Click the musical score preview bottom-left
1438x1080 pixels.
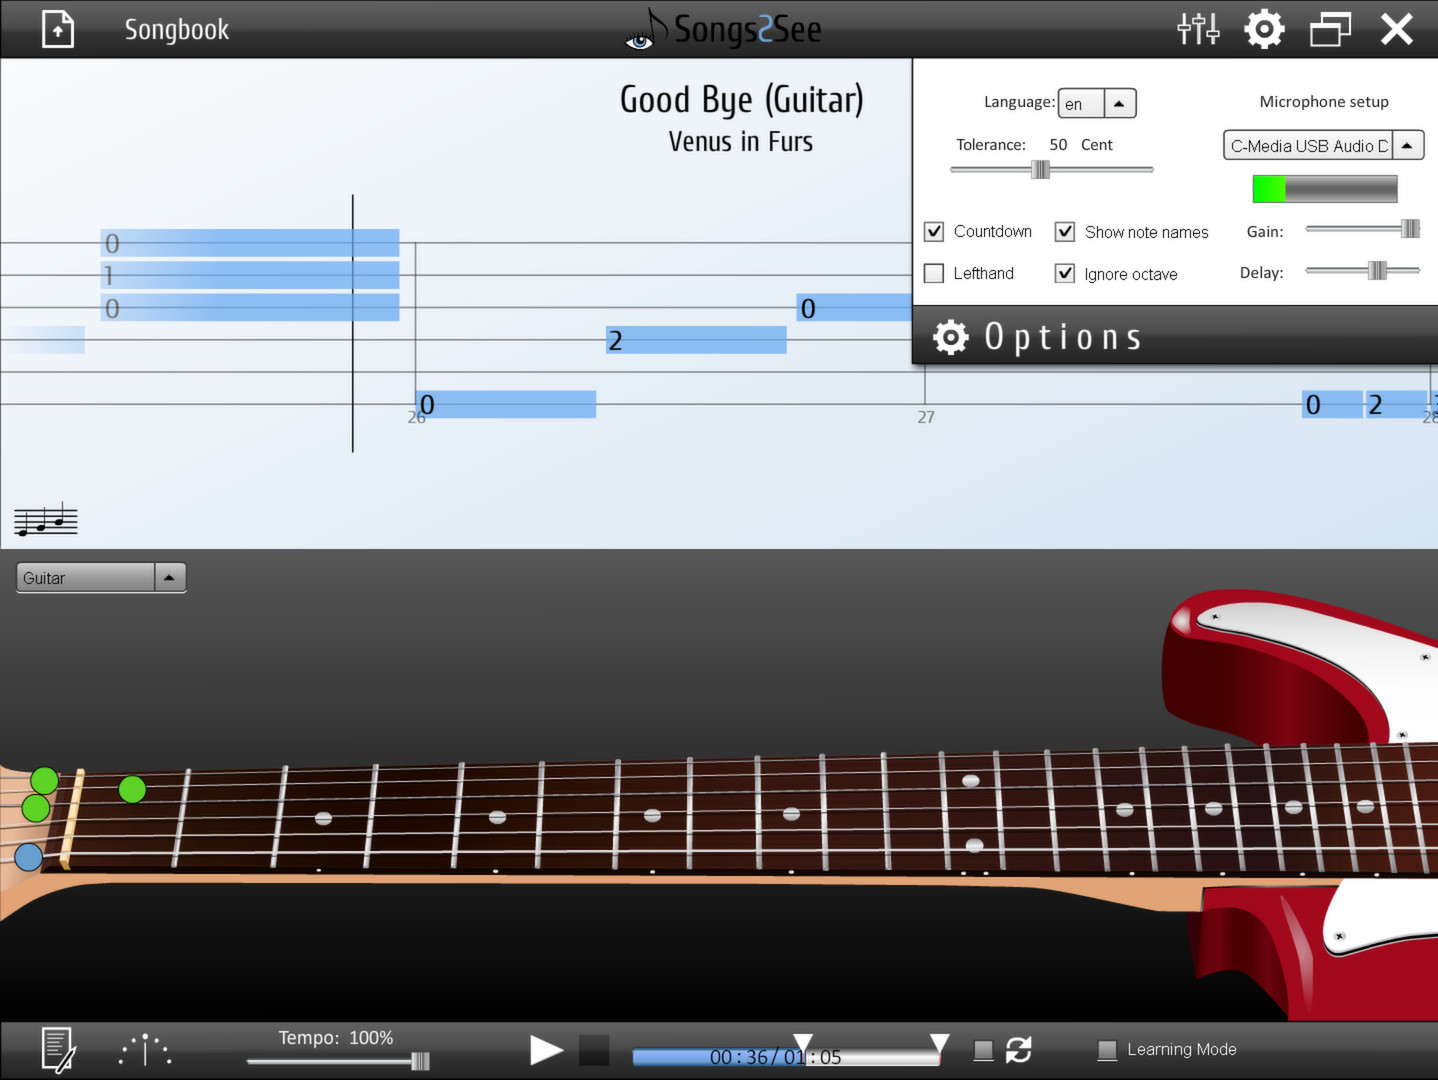tap(45, 518)
